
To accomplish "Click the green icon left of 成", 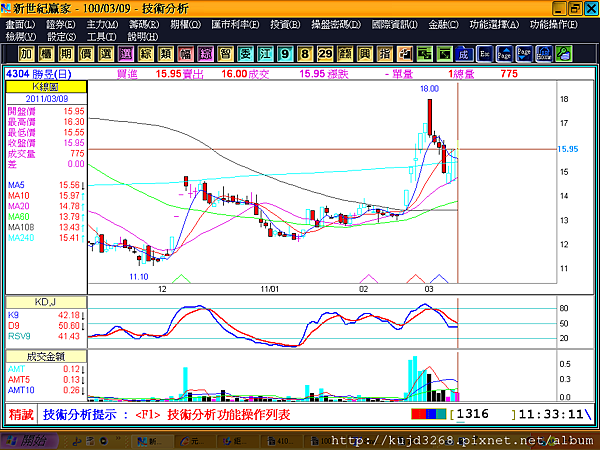I will pyautogui.click(x=444, y=54).
